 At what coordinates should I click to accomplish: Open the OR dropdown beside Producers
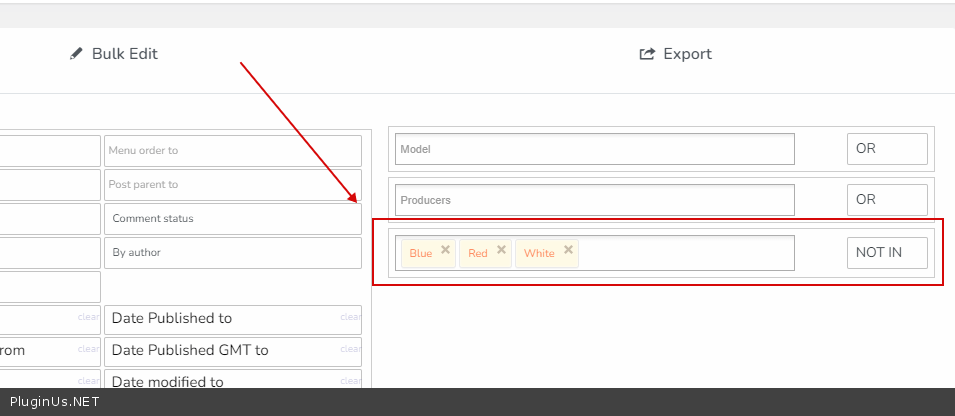tap(887, 200)
